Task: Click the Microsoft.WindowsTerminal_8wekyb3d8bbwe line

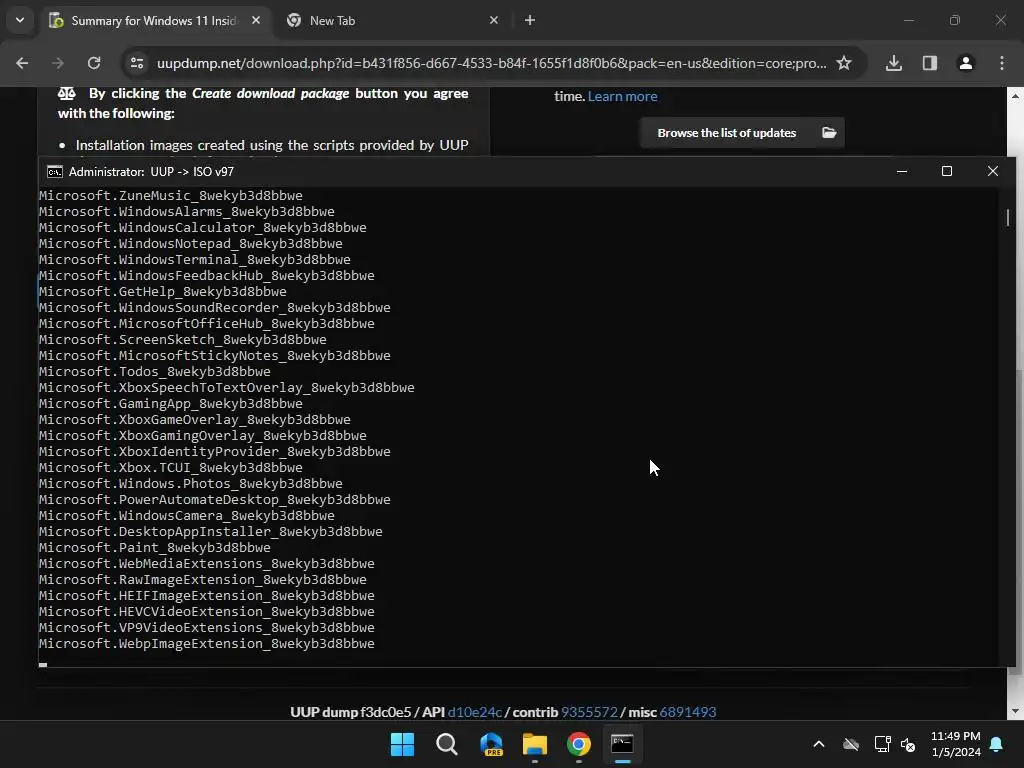Action: [195, 260]
